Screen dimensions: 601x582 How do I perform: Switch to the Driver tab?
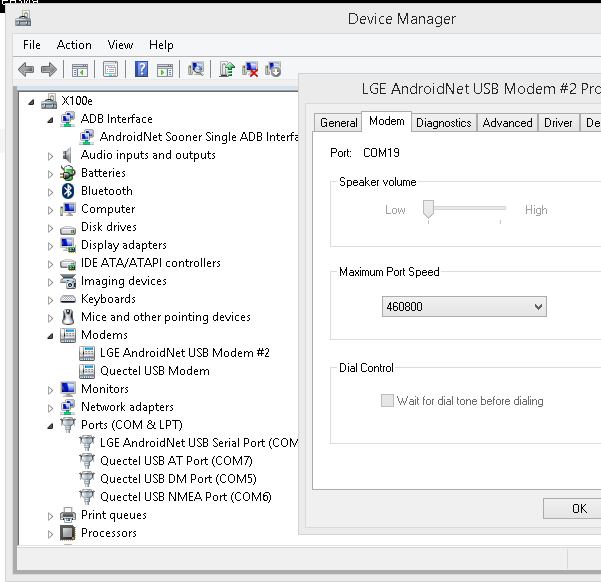point(558,123)
